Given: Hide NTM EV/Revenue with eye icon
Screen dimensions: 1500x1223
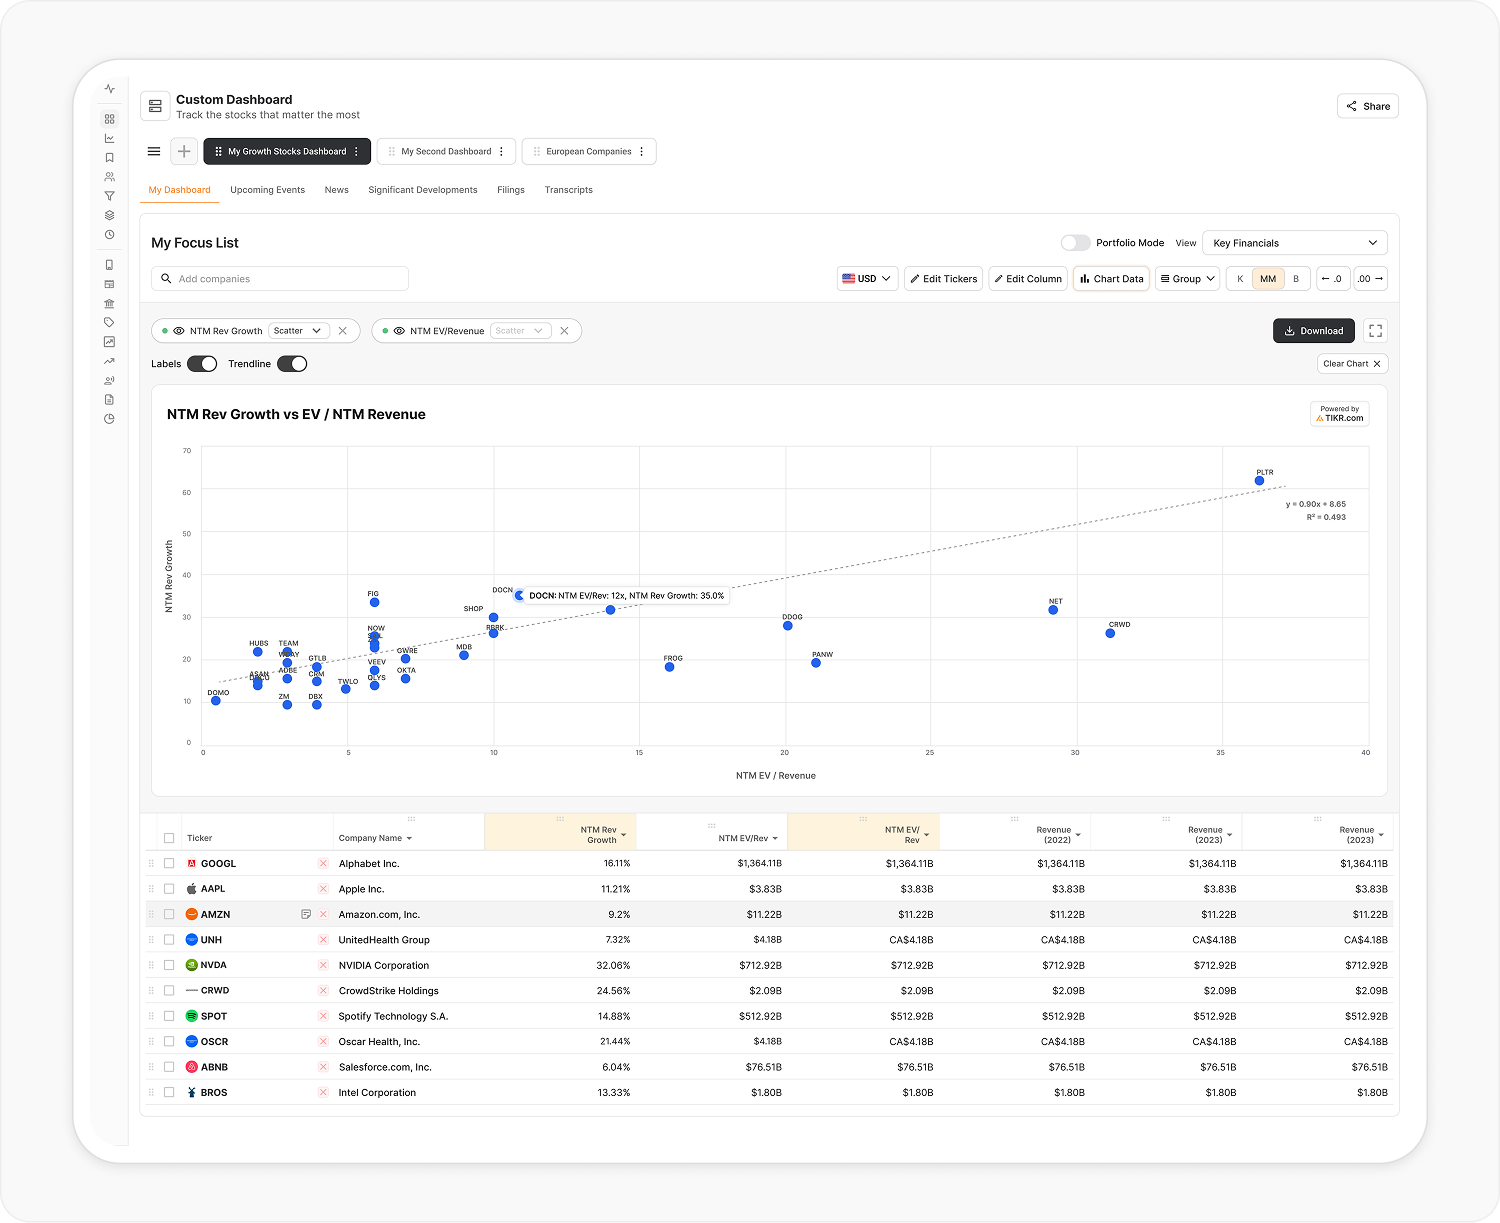Looking at the screenshot, I should [399, 331].
